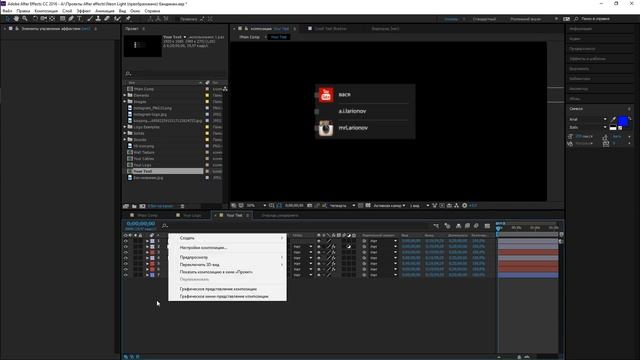The image size is (640, 360).
Task: Click the timeline playhead marker
Action: (x=498, y=228)
